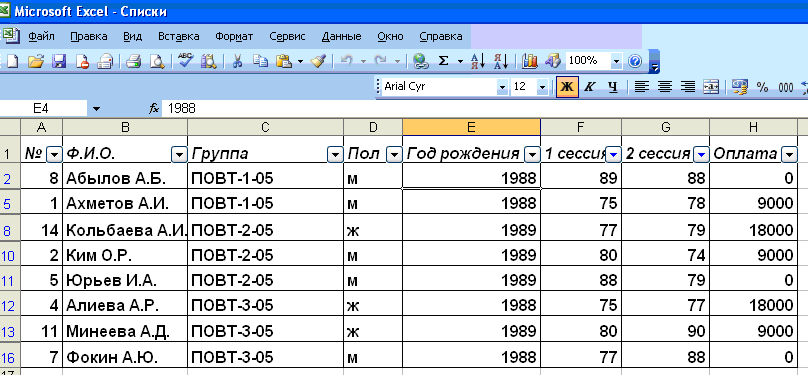Copy selection with the Copy icon

pos(261,62)
